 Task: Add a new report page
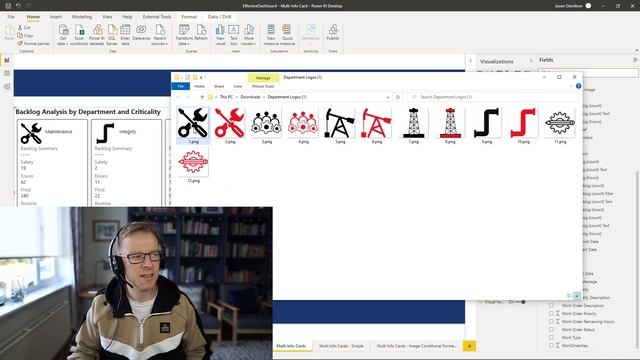(x=469, y=346)
